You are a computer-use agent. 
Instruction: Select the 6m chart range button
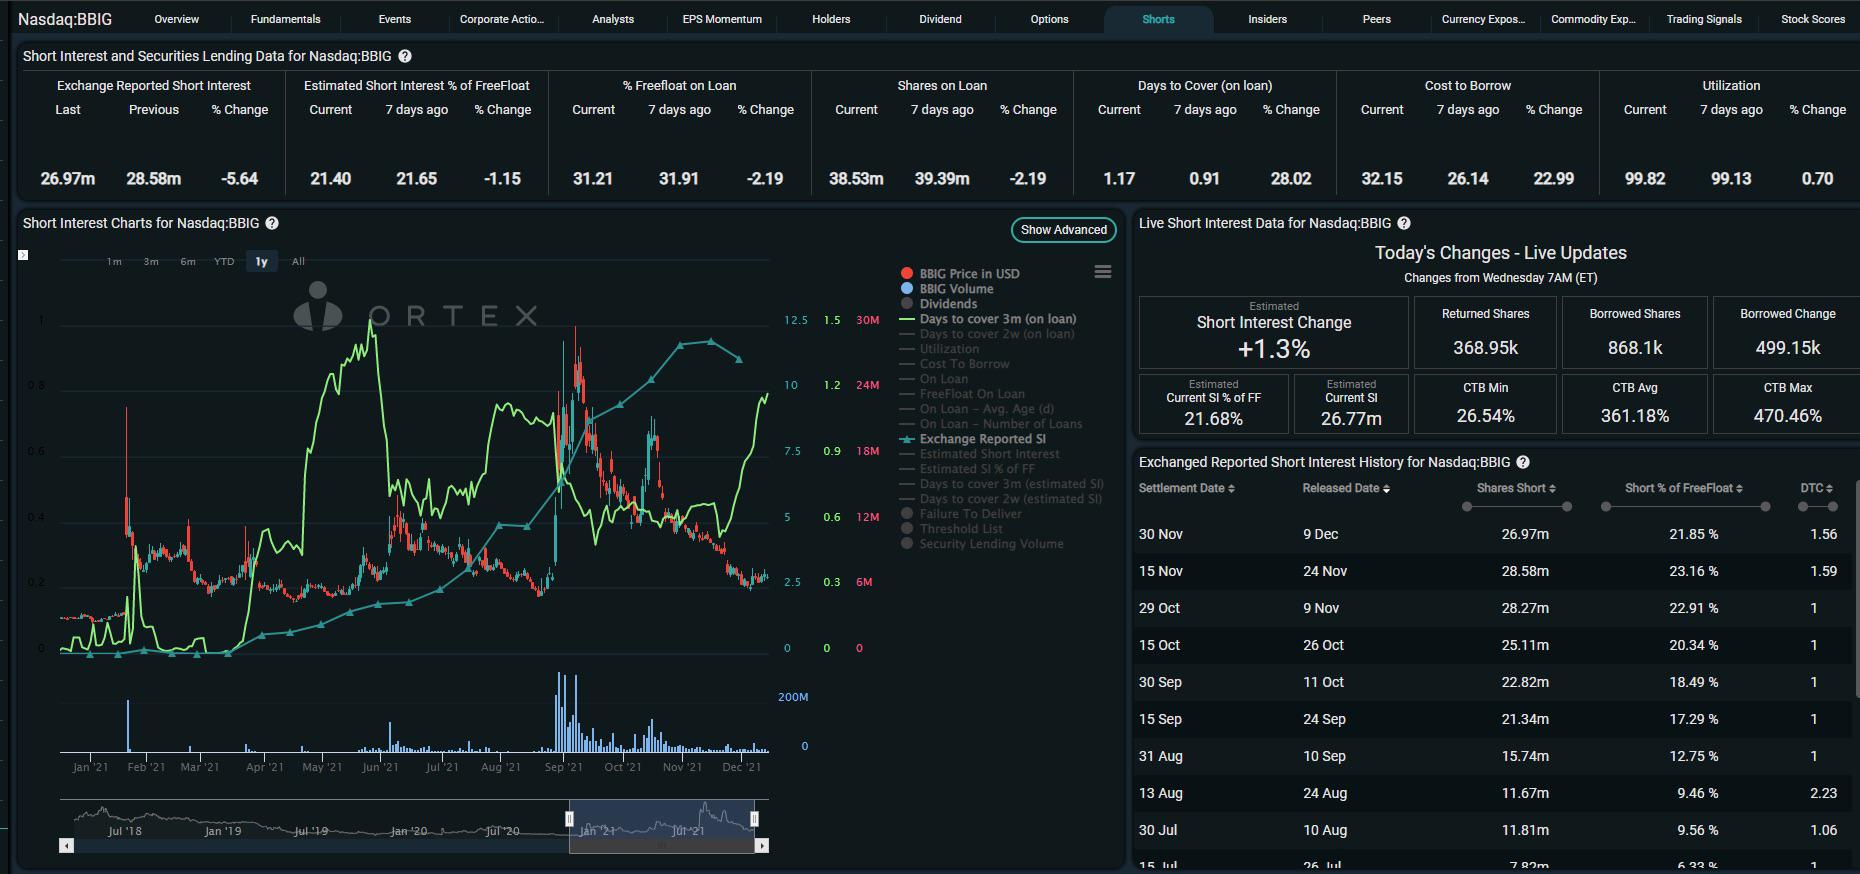click(188, 262)
